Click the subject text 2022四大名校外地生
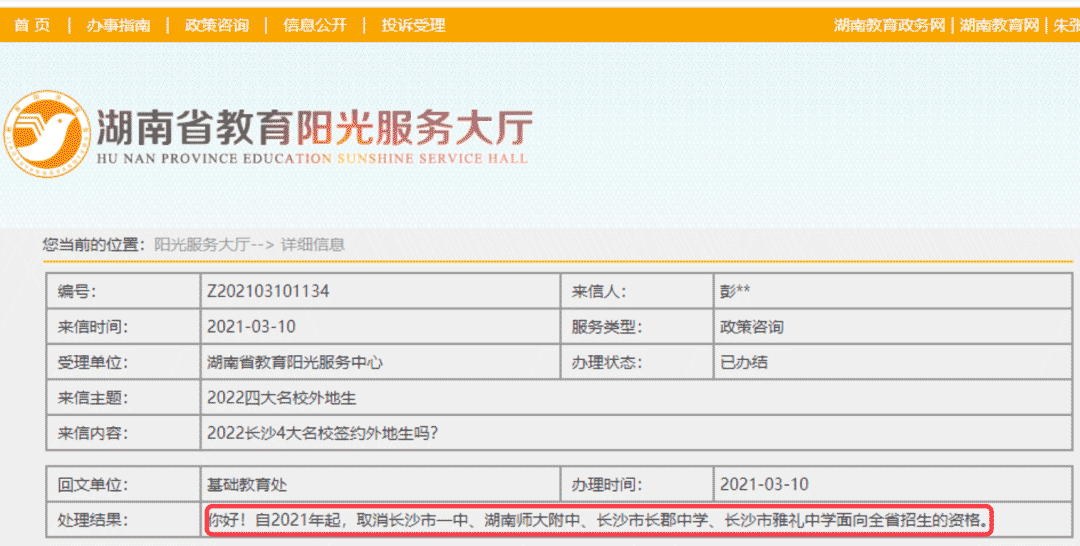This screenshot has height=546, width=1080. 282,397
